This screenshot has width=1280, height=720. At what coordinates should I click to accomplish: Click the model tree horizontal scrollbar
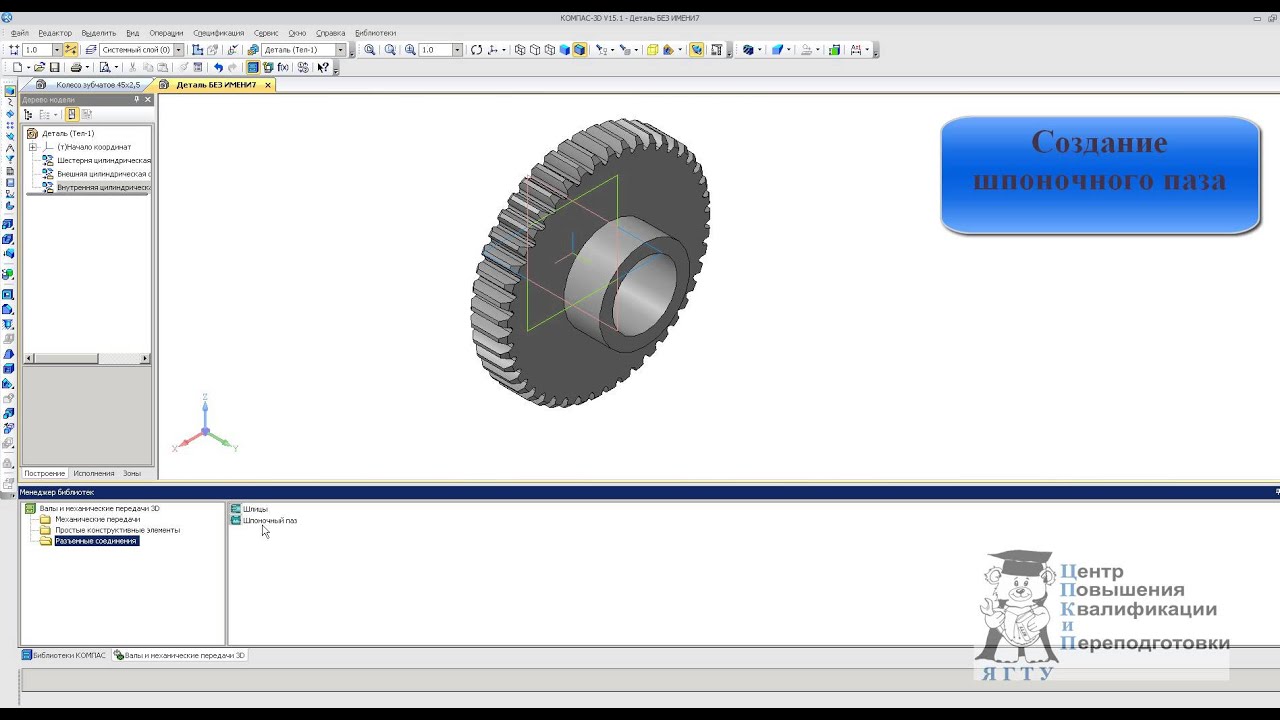tap(87, 358)
